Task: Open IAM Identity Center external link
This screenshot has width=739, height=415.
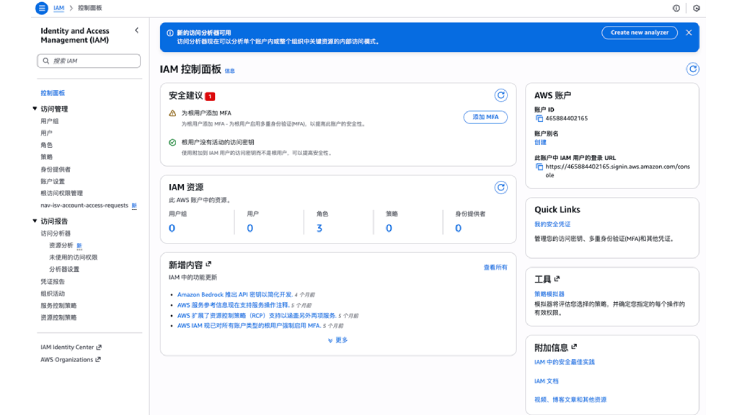Action: (67, 347)
